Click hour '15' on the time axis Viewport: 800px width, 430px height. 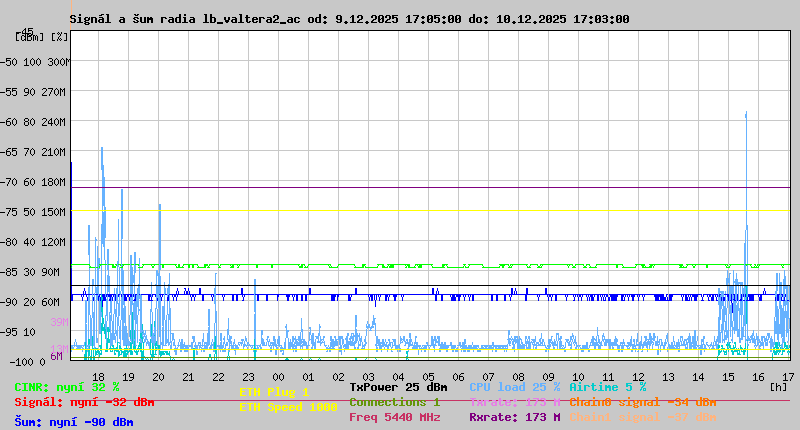[729, 377]
